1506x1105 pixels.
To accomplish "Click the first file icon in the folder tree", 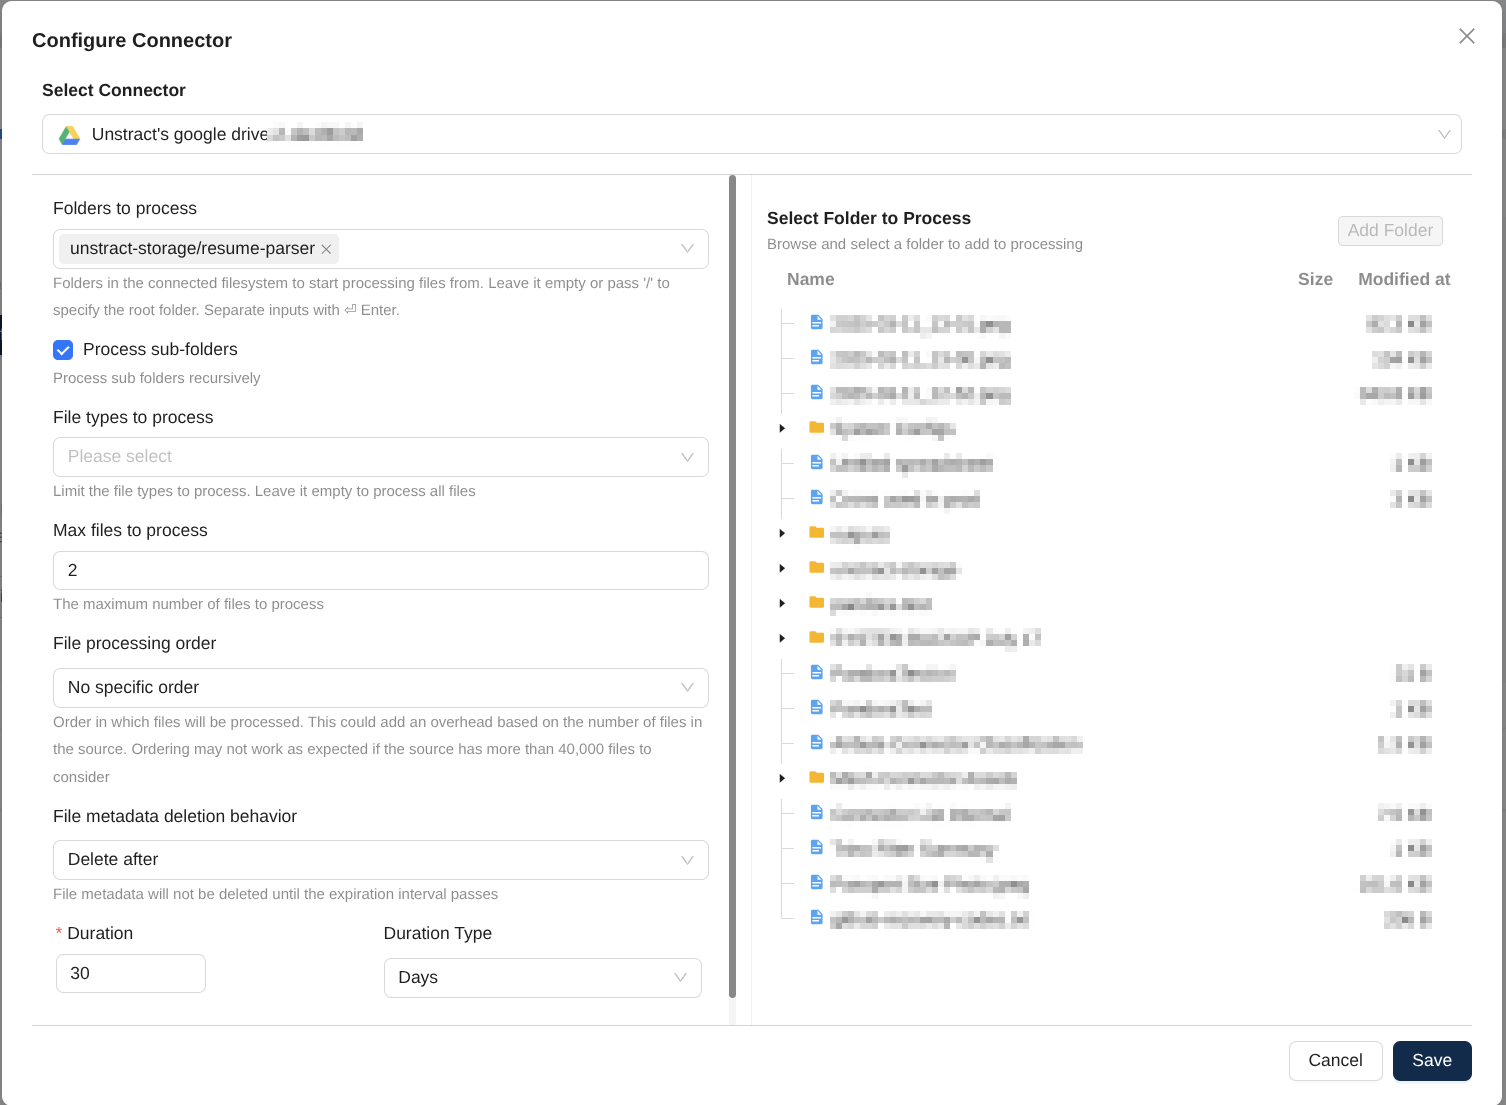I will pyautogui.click(x=816, y=323).
